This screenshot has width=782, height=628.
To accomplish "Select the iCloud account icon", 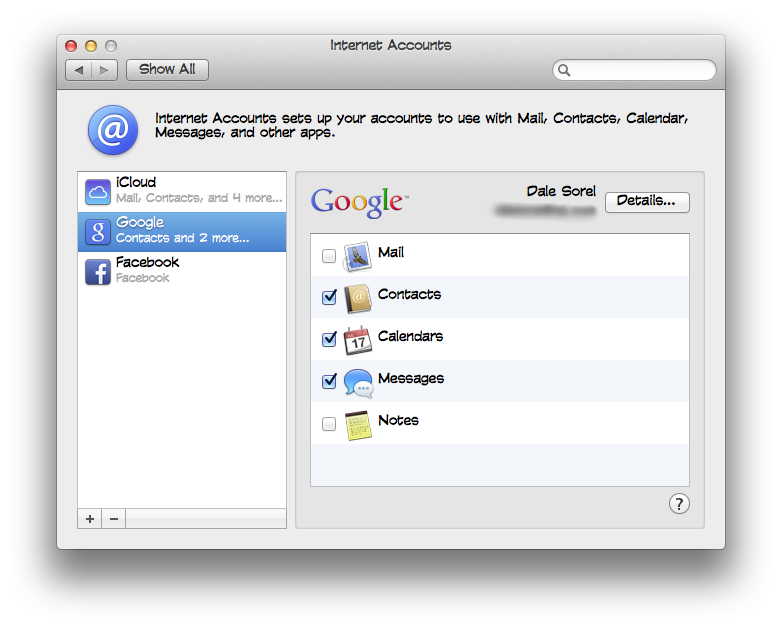I will click(x=98, y=192).
